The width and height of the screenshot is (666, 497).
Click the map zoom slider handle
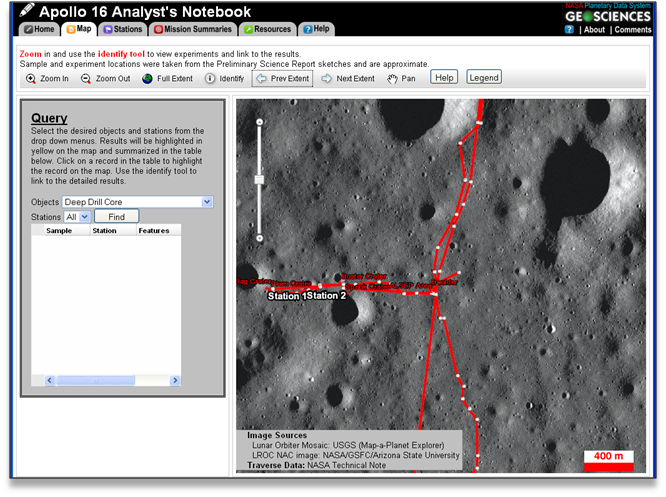(259, 180)
